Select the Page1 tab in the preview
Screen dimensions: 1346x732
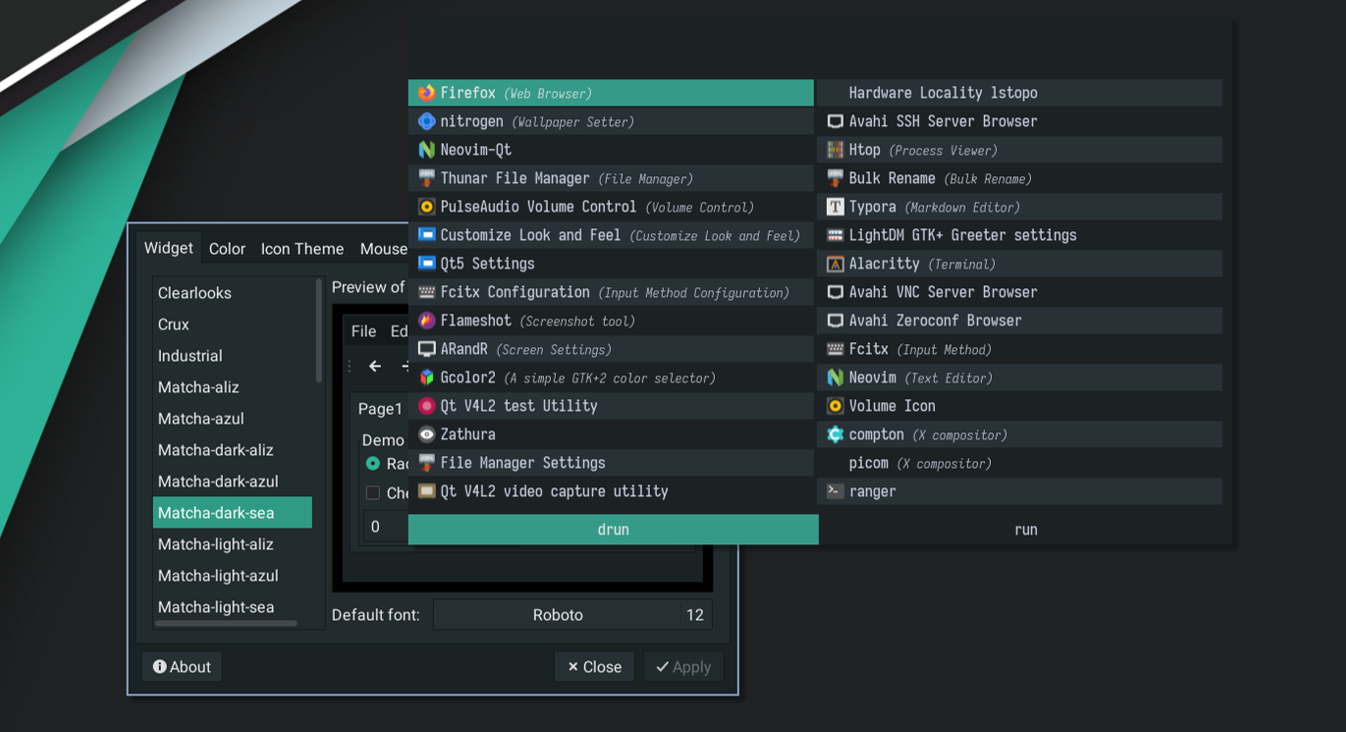[x=380, y=408]
